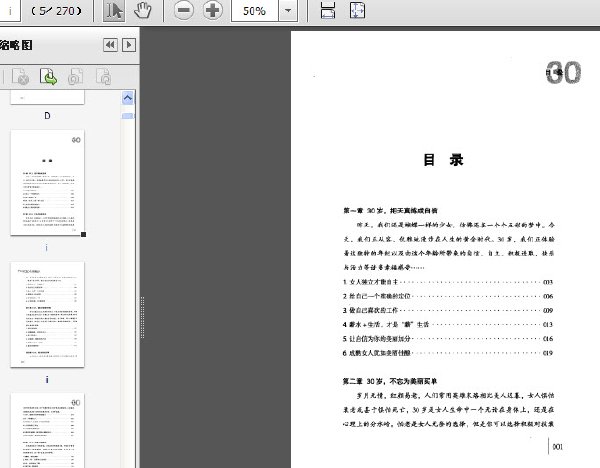The width and height of the screenshot is (600, 468).
Task: Click the rotate page icon in thumbnail toolbar
Action: (75, 76)
